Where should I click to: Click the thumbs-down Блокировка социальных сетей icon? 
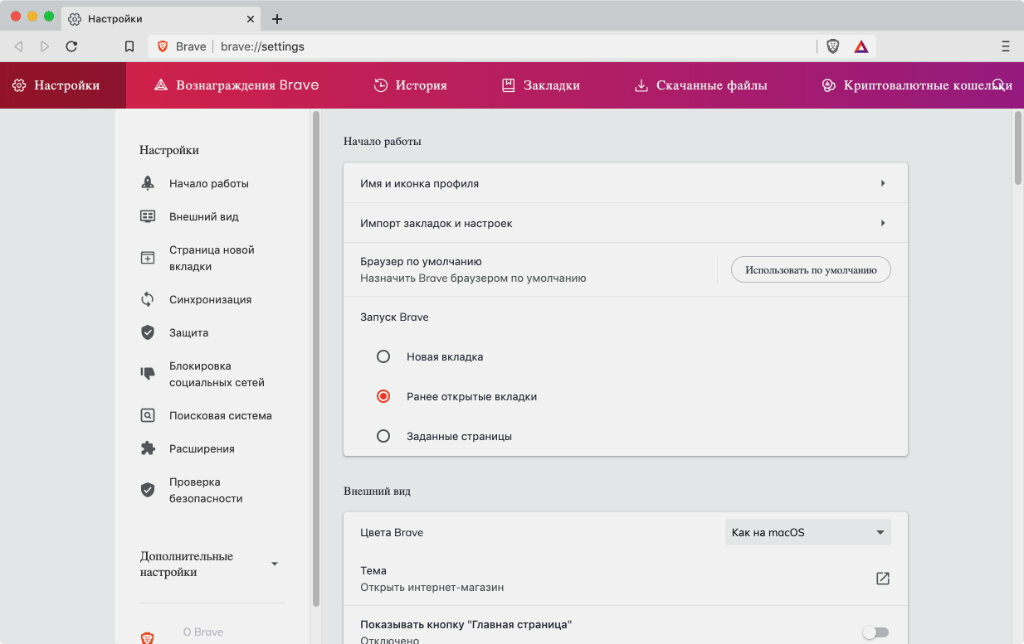tap(148, 374)
